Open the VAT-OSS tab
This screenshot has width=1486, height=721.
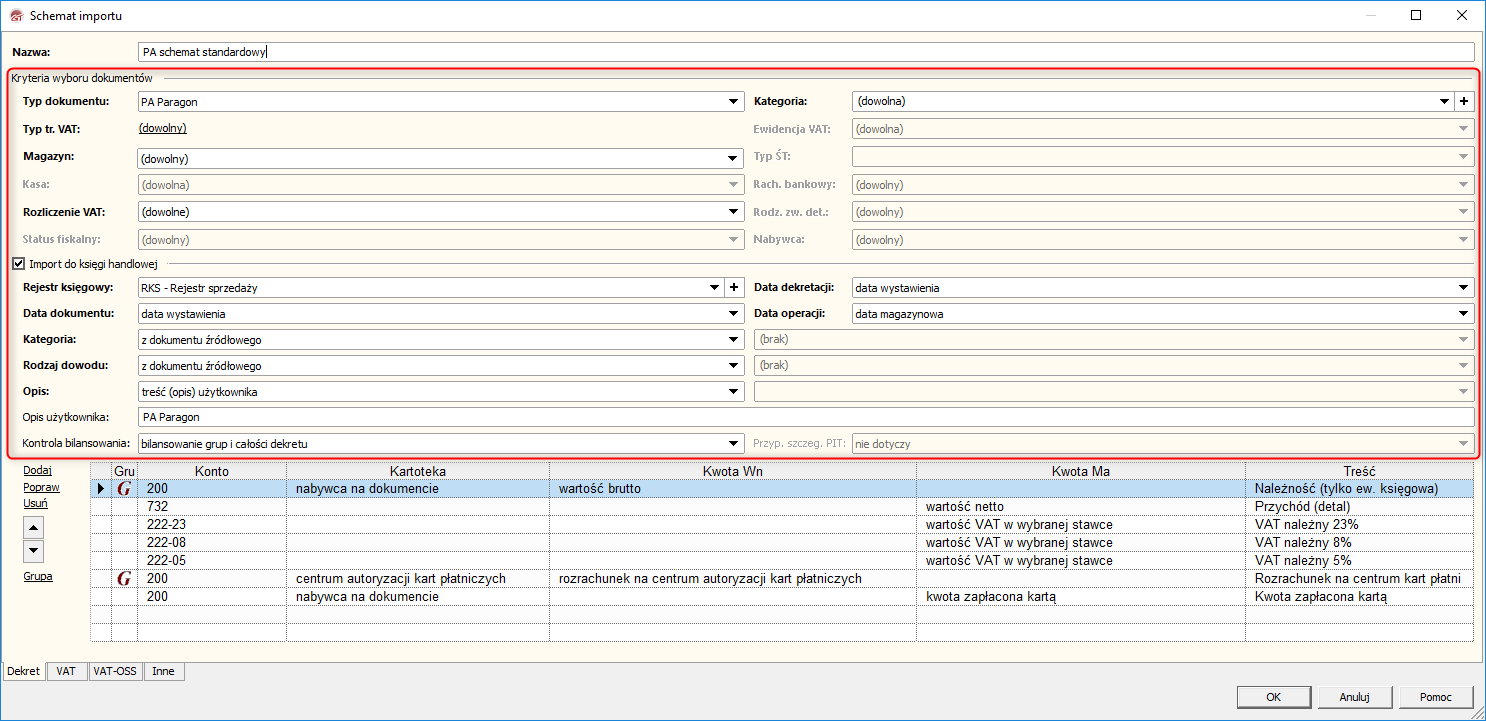[115, 671]
